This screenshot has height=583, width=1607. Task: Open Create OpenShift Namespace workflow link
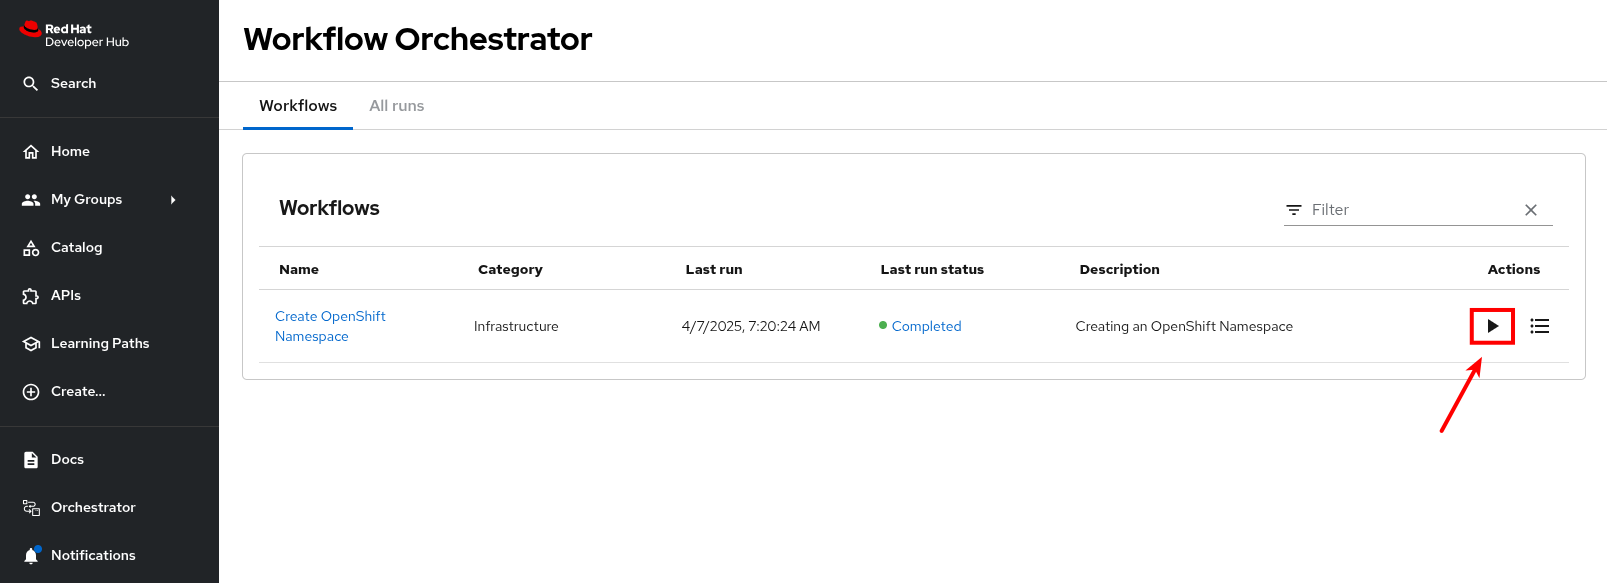[x=330, y=326]
